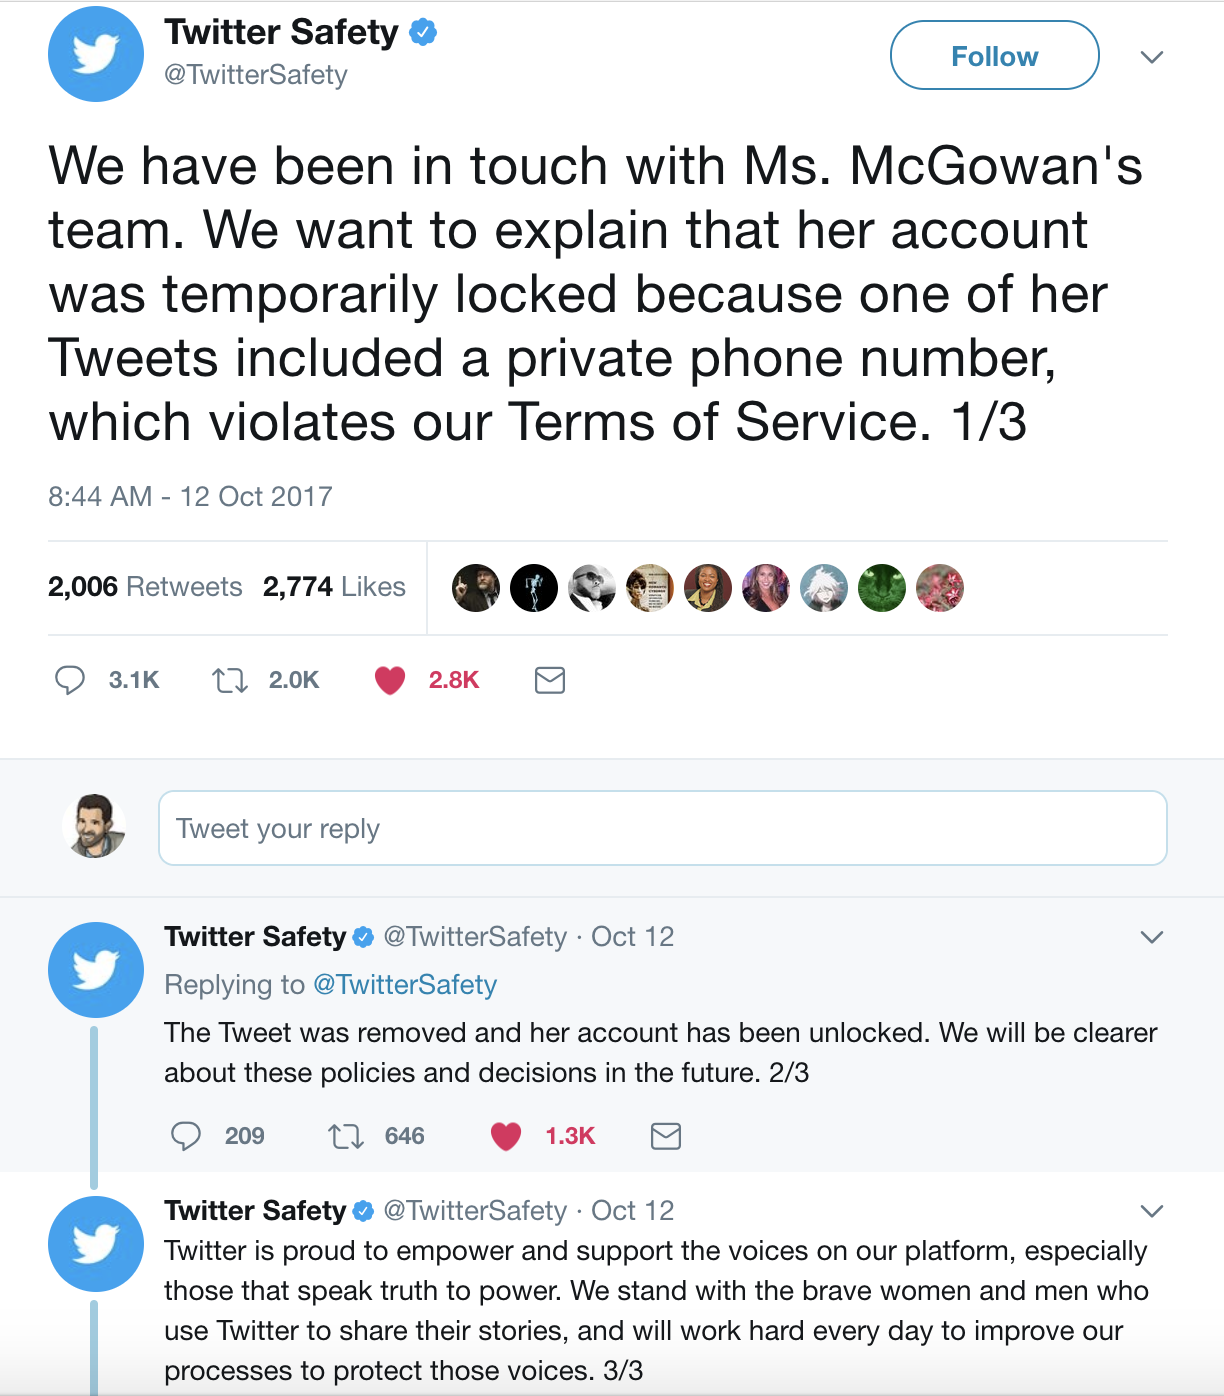Retweet the main tweet with 2.0K retweets

(x=230, y=680)
